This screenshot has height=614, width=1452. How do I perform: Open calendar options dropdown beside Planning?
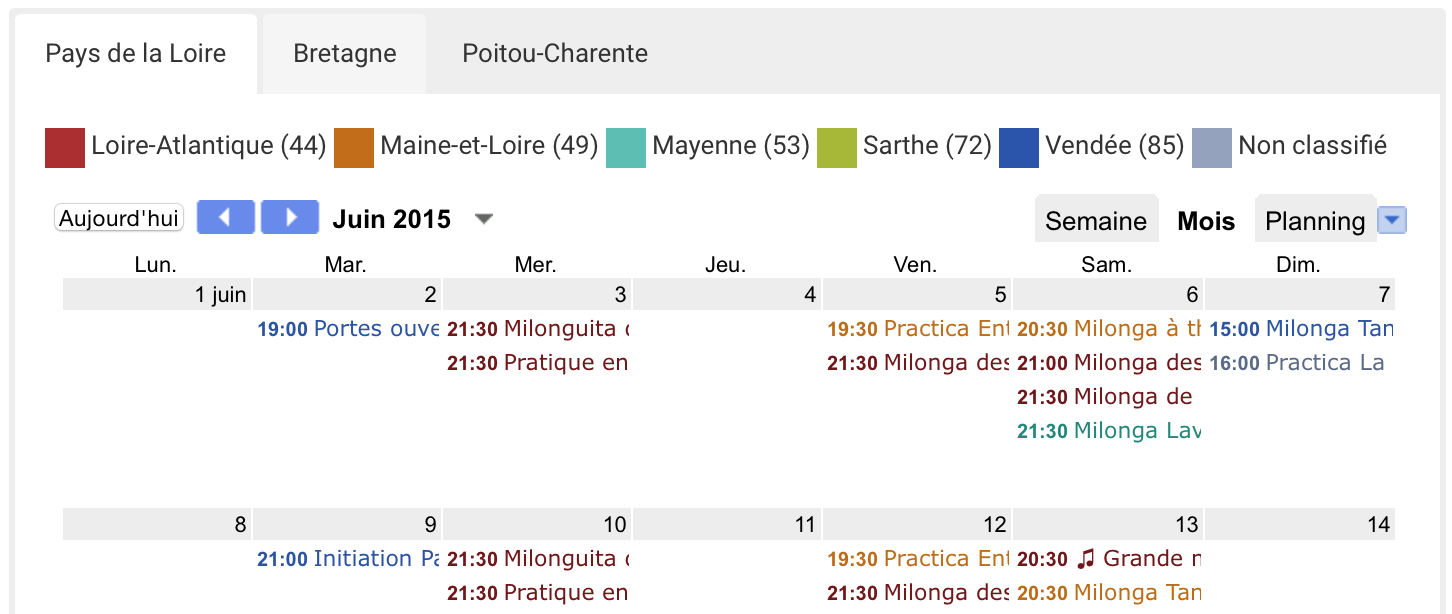point(1392,221)
